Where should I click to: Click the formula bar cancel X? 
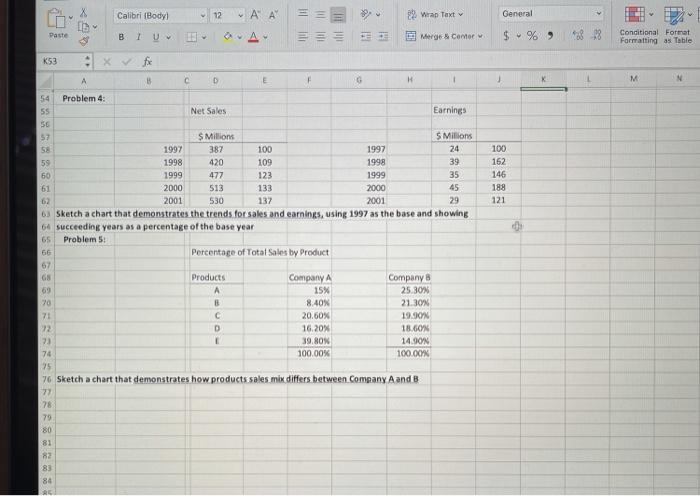coord(107,62)
